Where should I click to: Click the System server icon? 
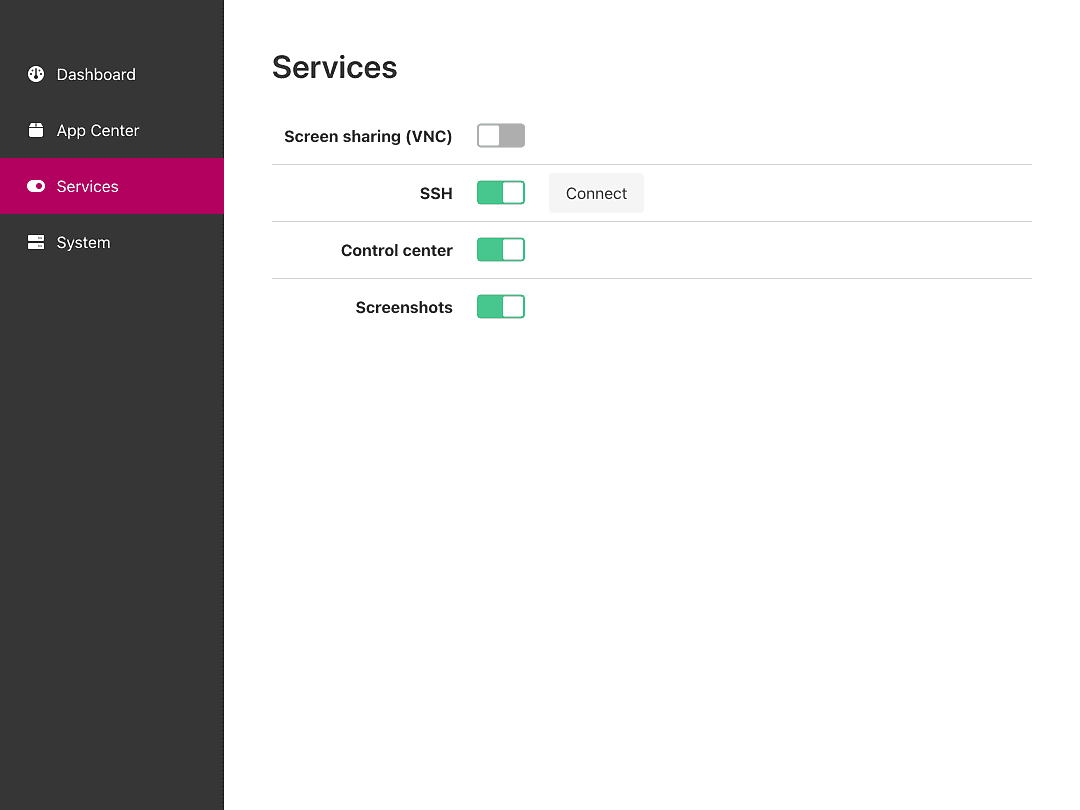pyautogui.click(x=36, y=242)
